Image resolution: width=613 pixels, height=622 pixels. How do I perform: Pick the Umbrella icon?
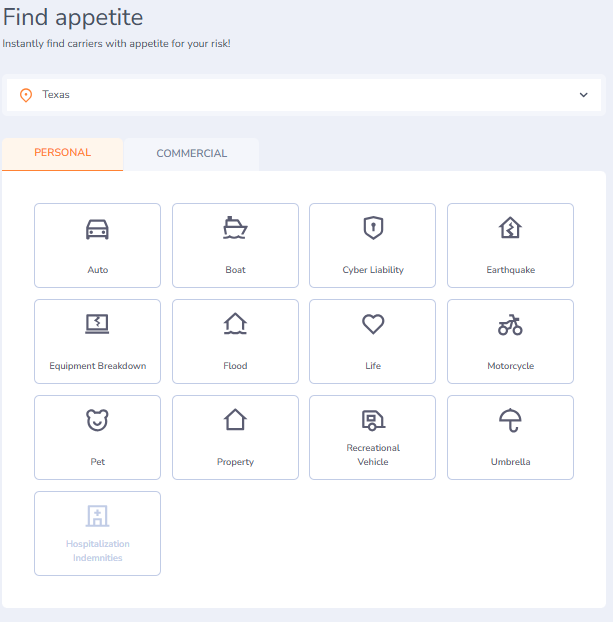tap(510, 420)
